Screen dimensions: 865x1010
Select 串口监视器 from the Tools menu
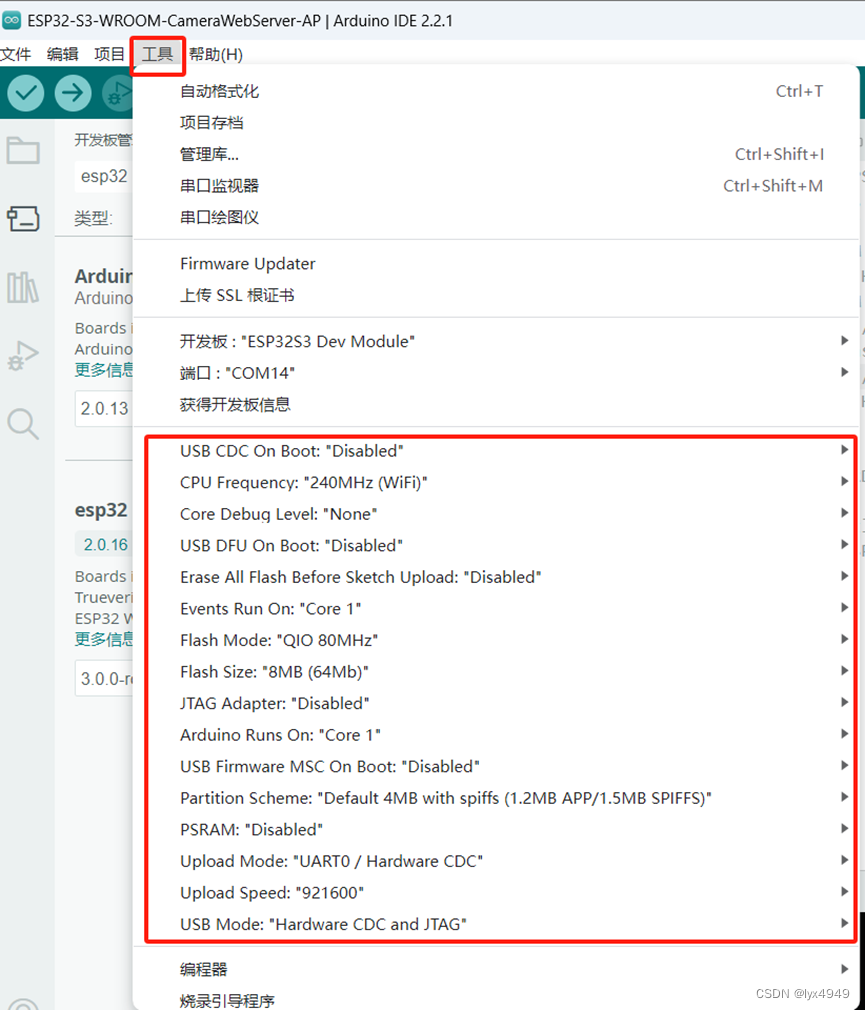216,185
